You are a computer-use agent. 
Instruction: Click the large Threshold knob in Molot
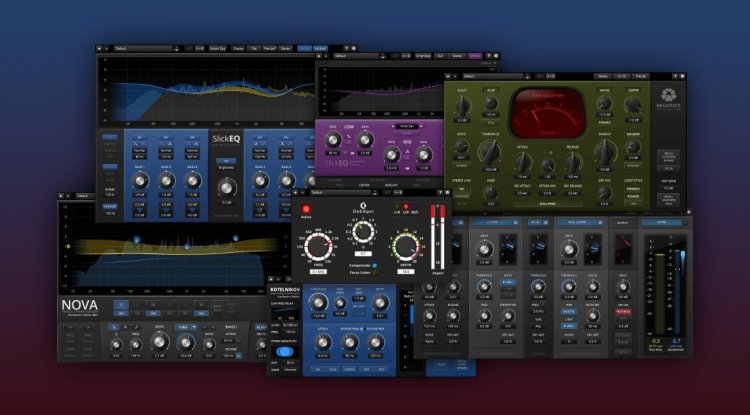point(489,153)
